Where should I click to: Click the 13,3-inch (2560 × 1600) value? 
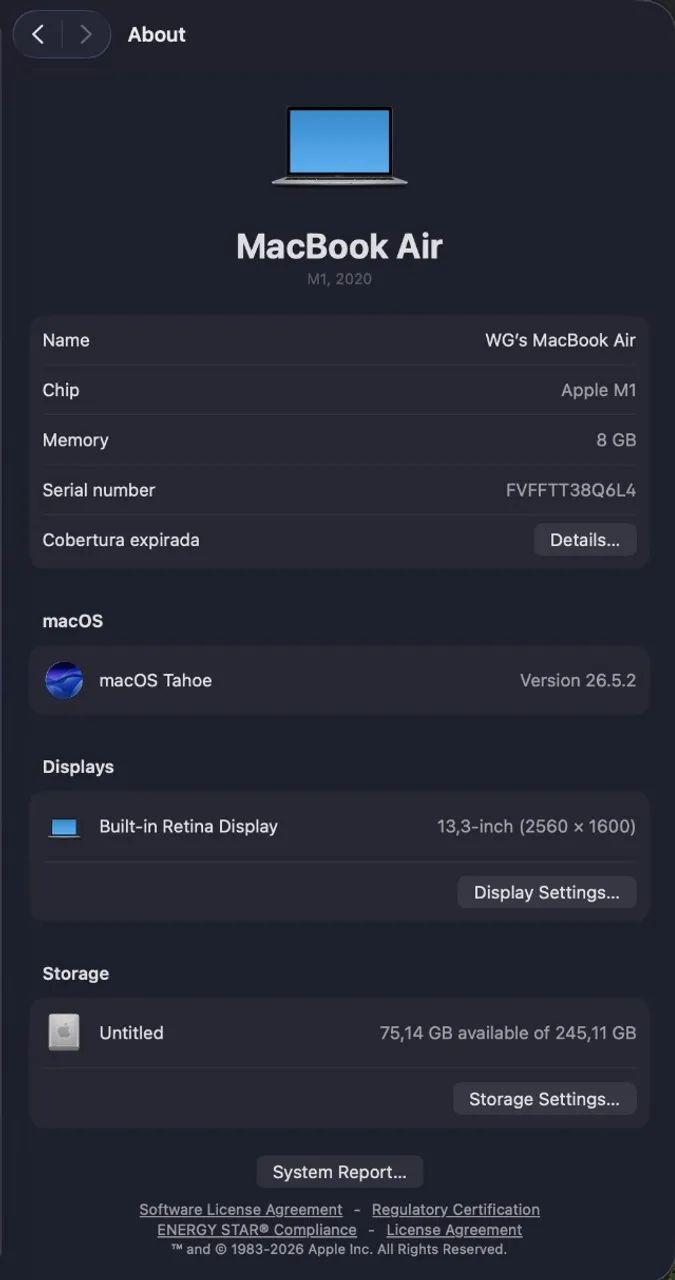536,827
